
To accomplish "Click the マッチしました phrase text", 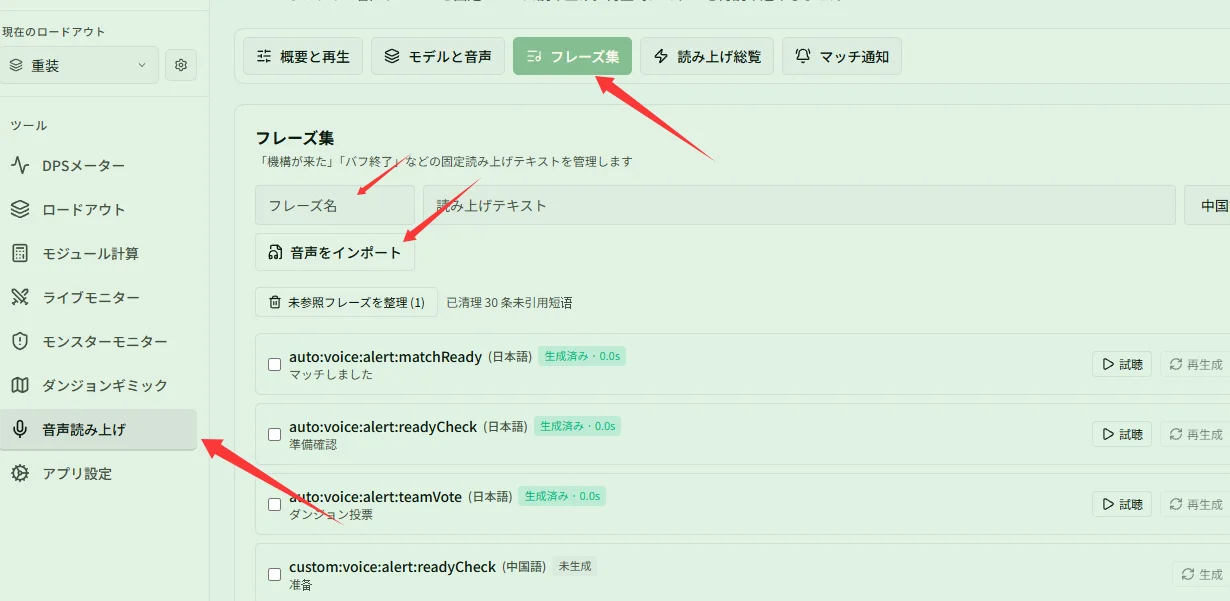I will (x=331, y=375).
